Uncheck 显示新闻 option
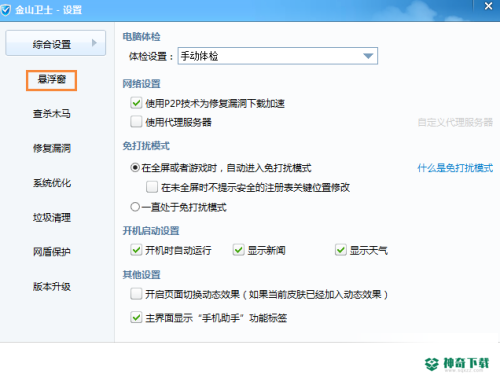The image size is (500, 382). coord(238,250)
